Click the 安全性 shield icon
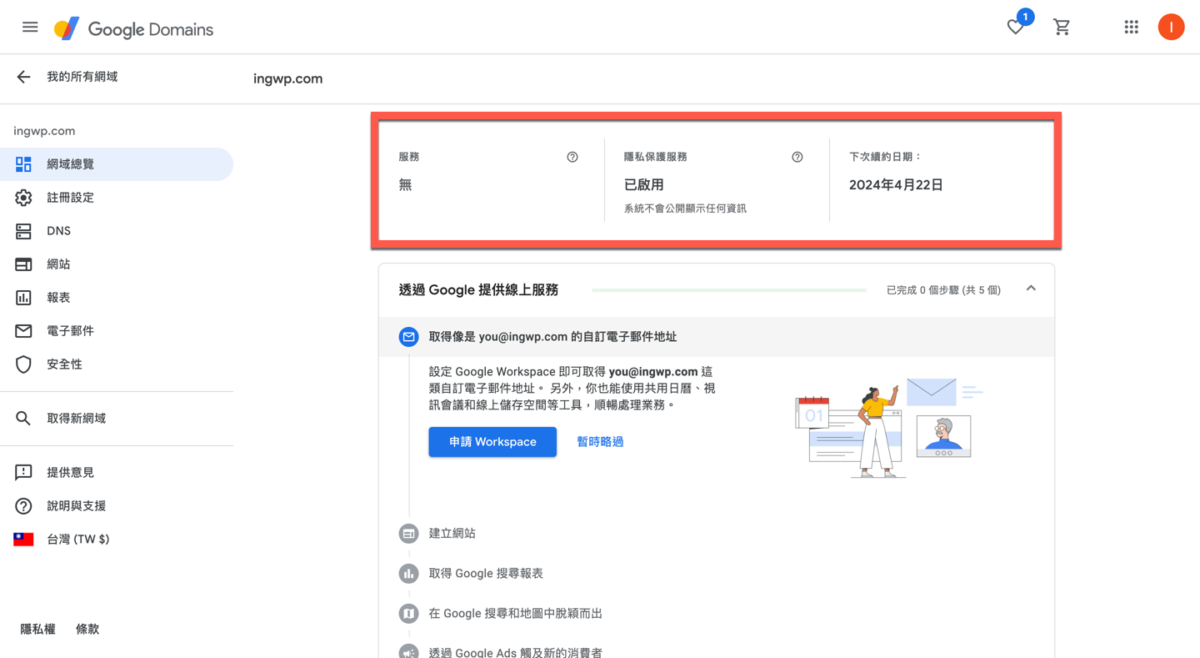Image resolution: width=1200 pixels, height=658 pixels. click(x=23, y=364)
